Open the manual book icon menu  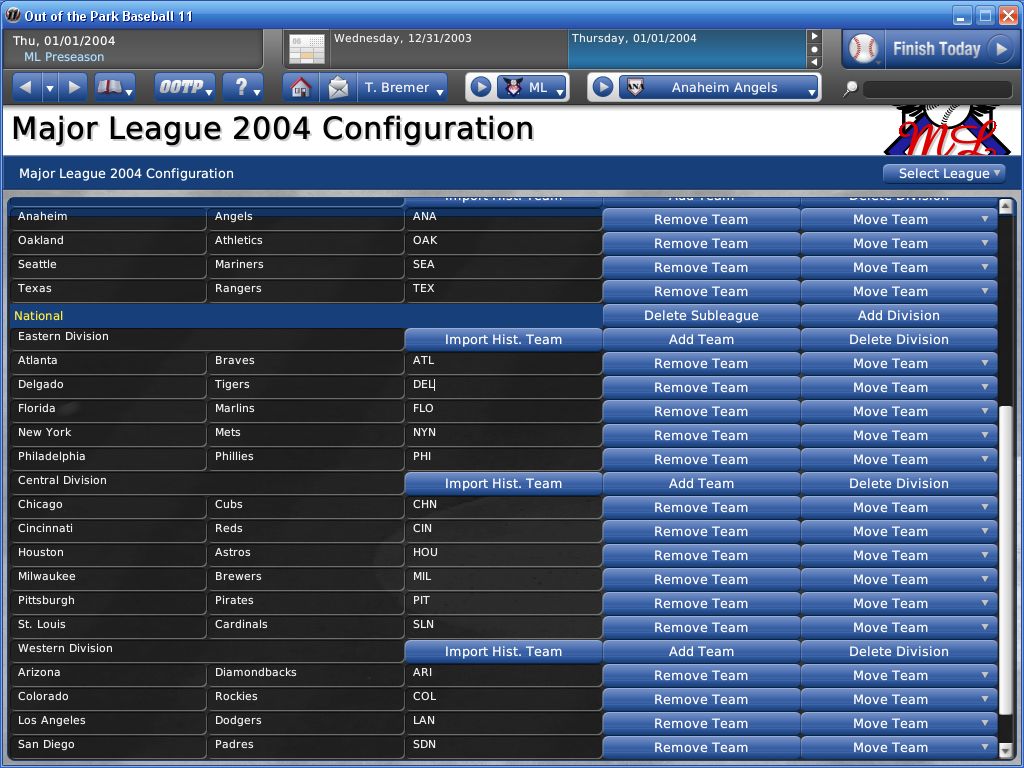[114, 87]
